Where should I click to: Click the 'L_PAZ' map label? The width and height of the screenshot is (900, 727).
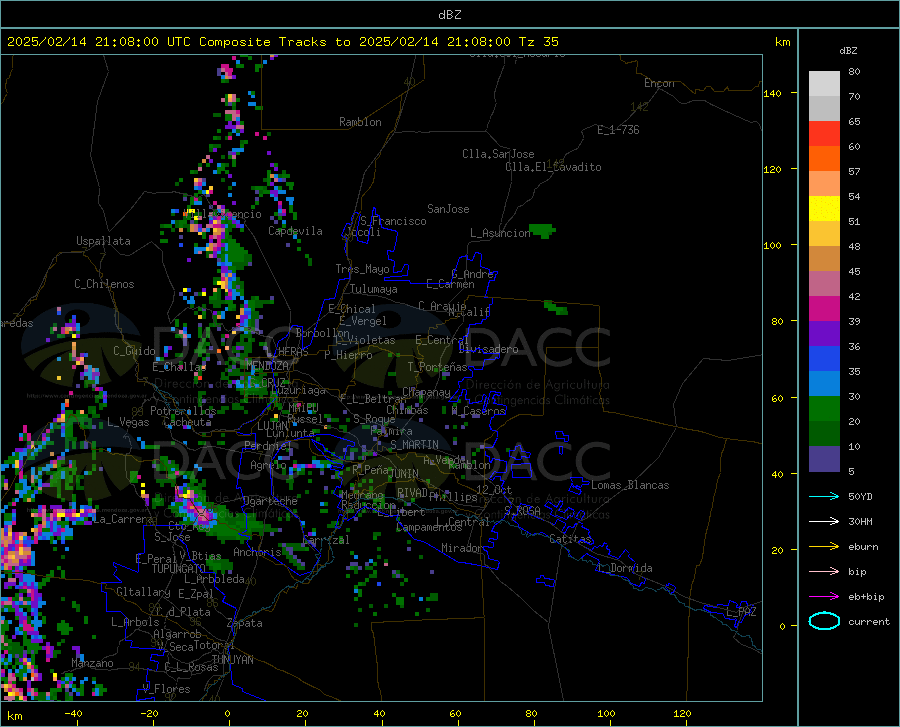tap(741, 612)
